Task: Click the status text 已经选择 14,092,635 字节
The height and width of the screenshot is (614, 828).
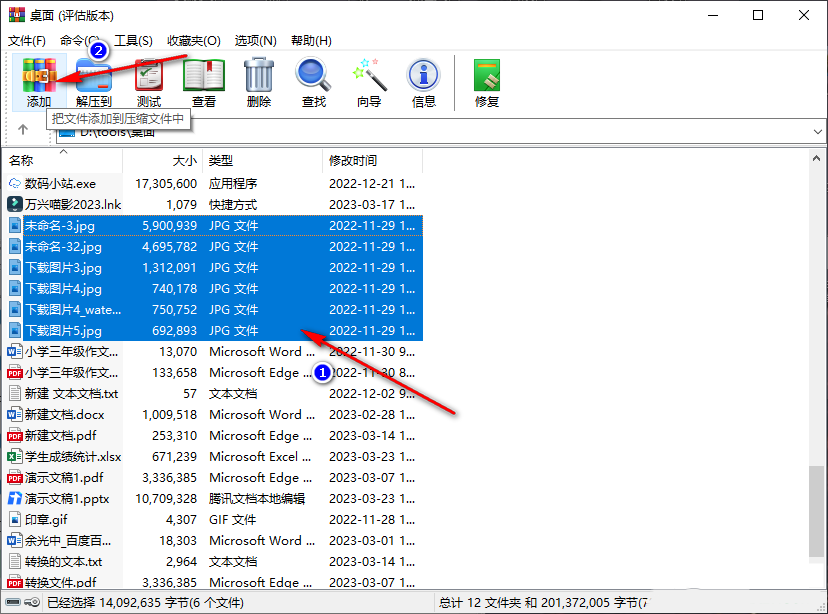Action: [145, 602]
